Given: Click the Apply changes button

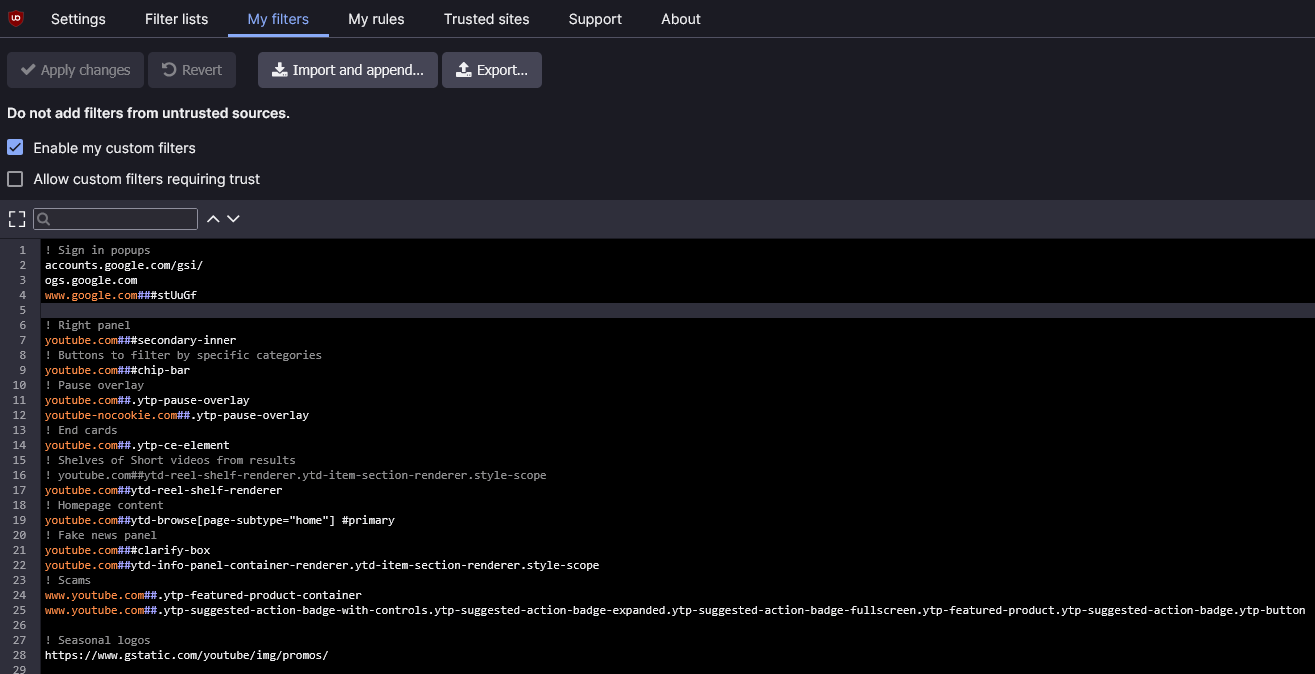Looking at the screenshot, I should pos(75,70).
